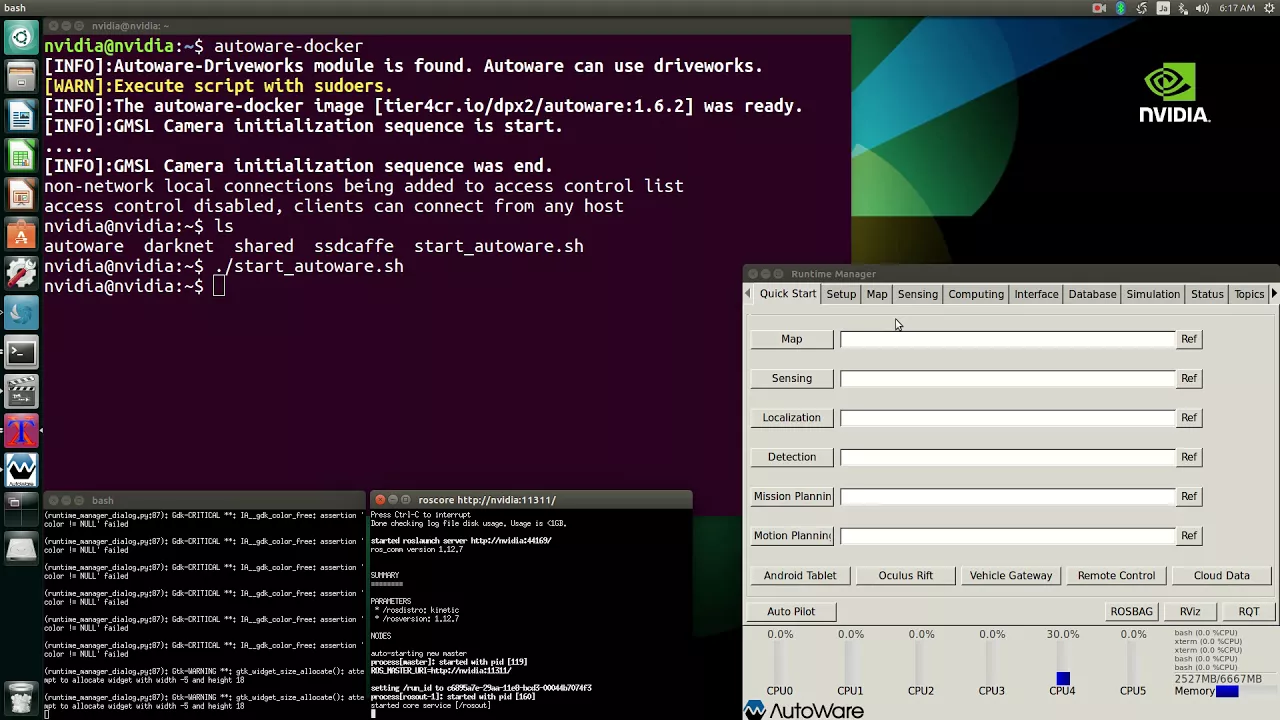
Task: Open Ubuntu Software Center in the dock
Action: 21,235
